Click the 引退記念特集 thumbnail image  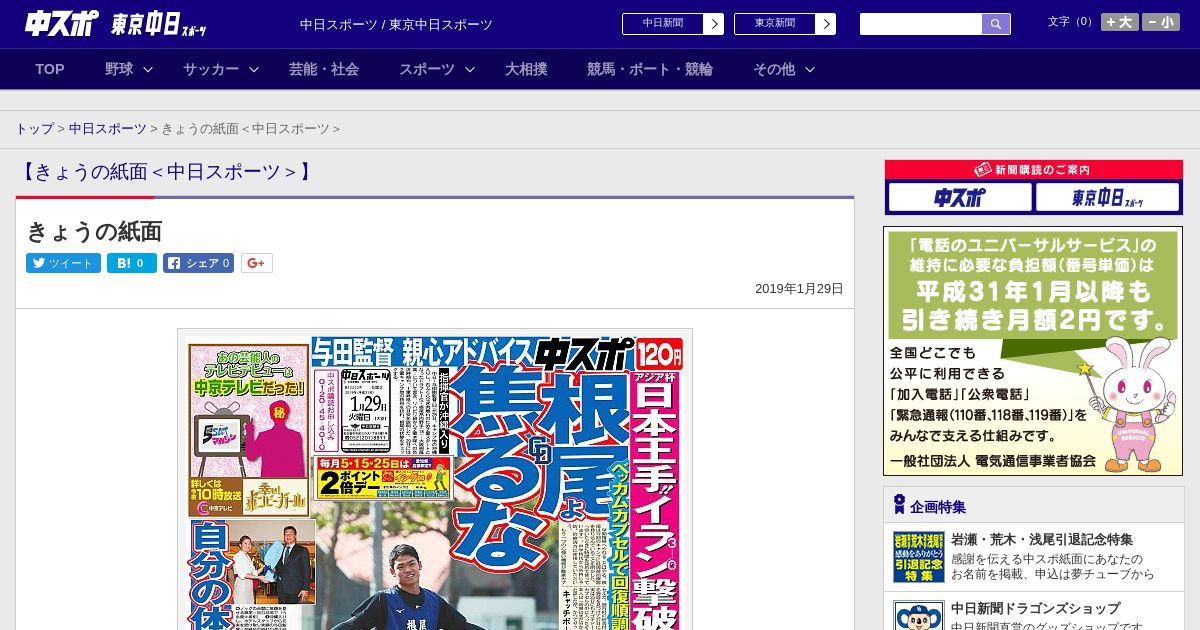pyautogui.click(x=919, y=557)
